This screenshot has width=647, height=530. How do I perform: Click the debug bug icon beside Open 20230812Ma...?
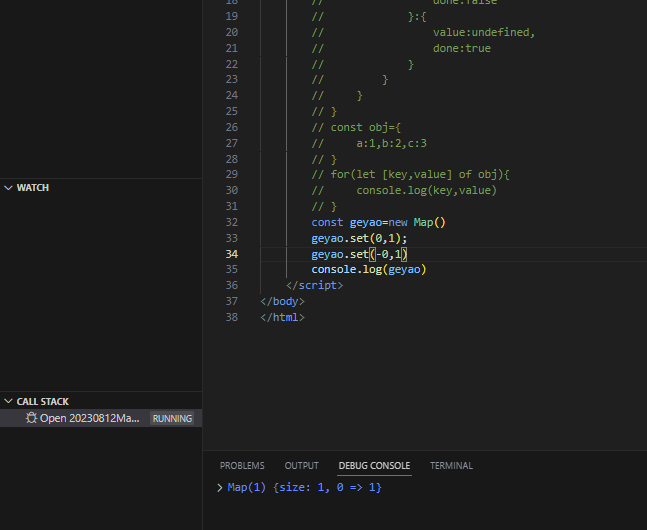pos(31,418)
